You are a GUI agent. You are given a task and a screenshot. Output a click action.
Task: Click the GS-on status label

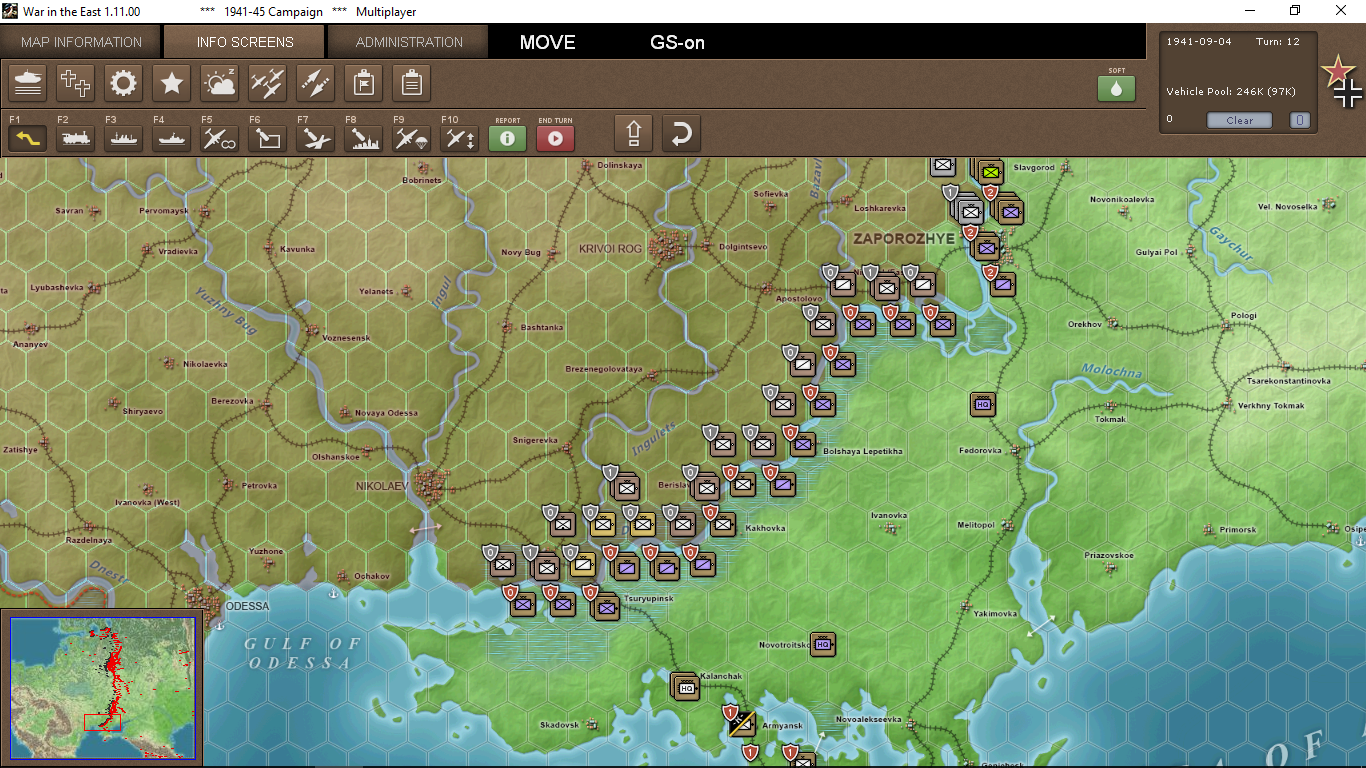point(678,43)
